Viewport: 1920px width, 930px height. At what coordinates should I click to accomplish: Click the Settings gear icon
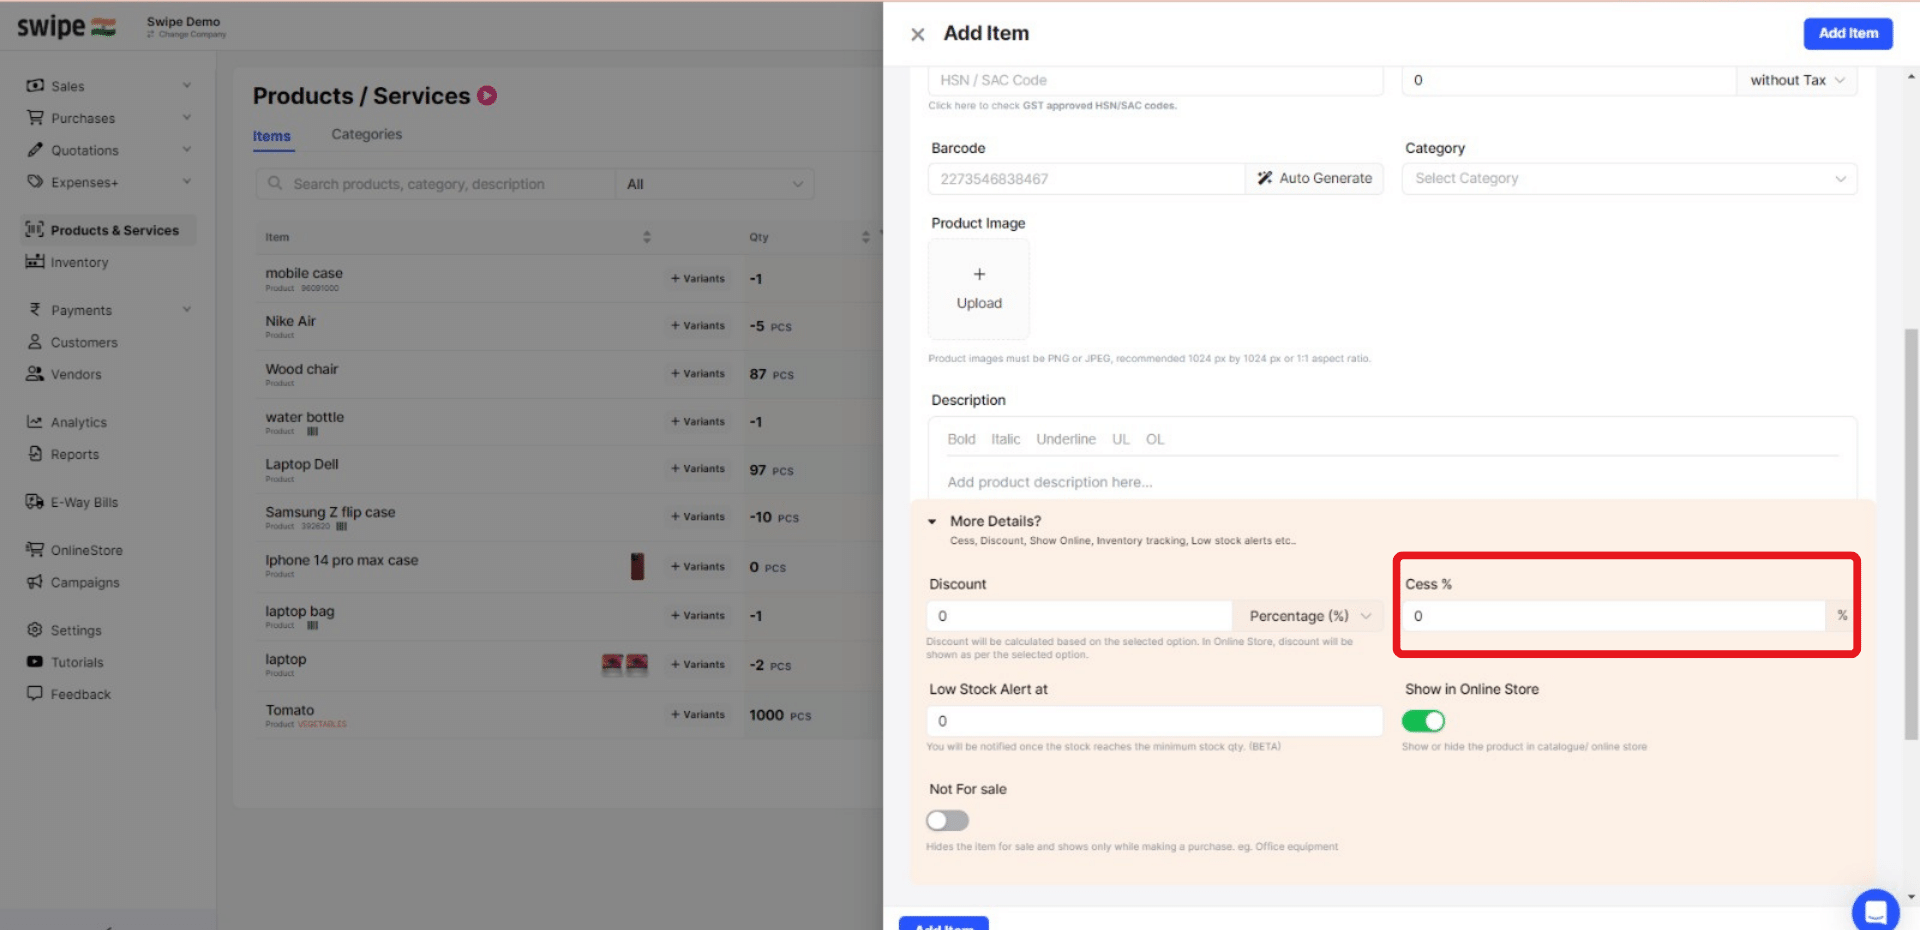tap(35, 630)
